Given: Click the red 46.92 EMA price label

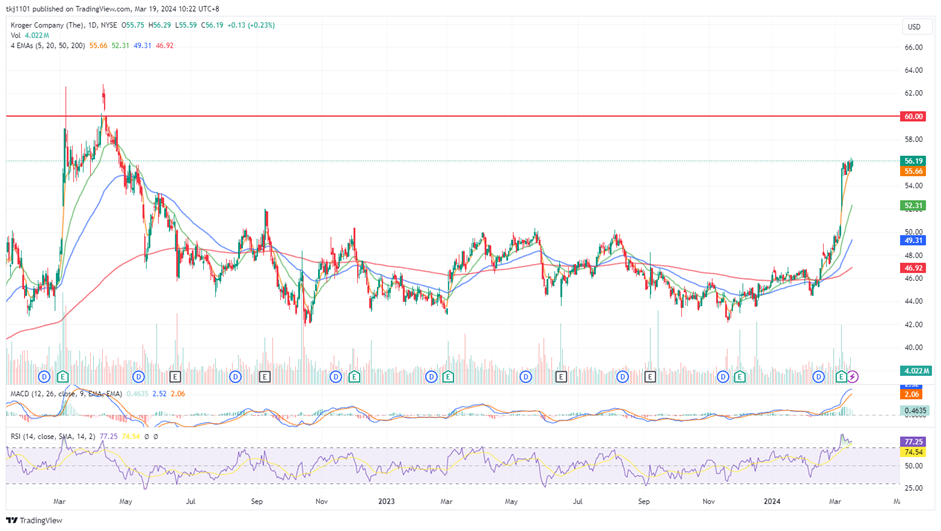Looking at the screenshot, I should [913, 268].
